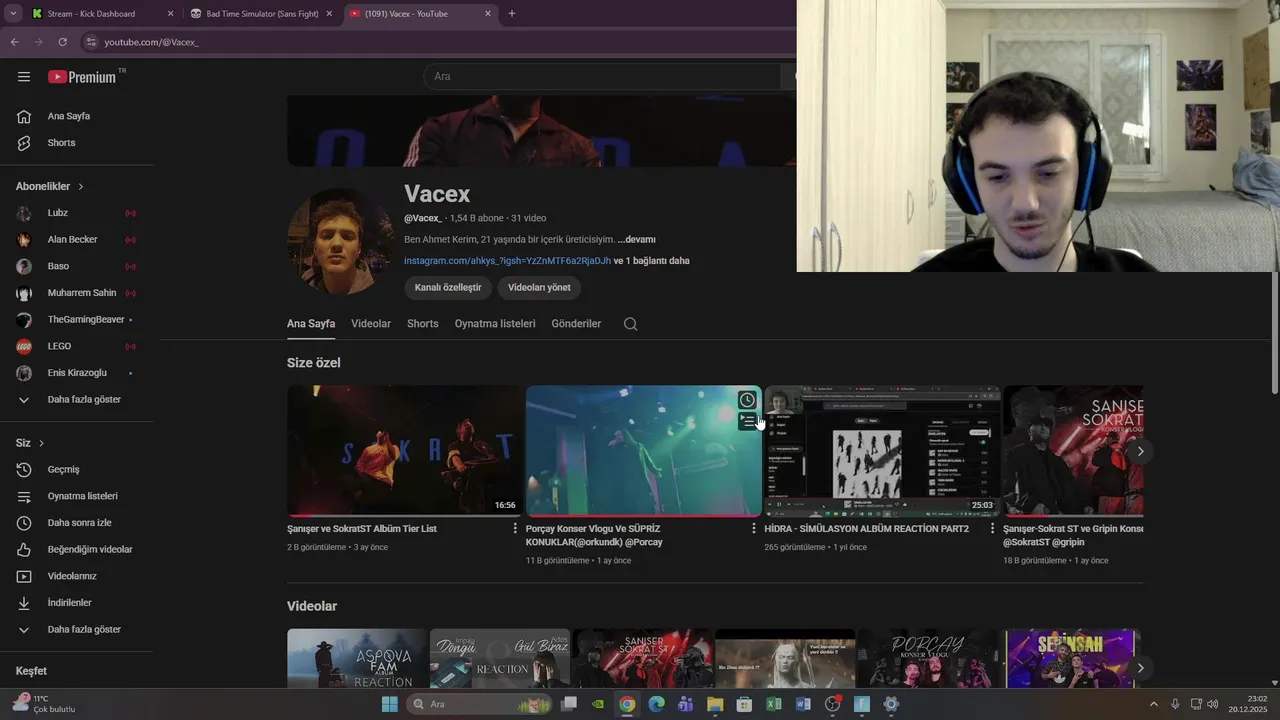Switch to Oynatma listeleri channel tab

coord(495,324)
